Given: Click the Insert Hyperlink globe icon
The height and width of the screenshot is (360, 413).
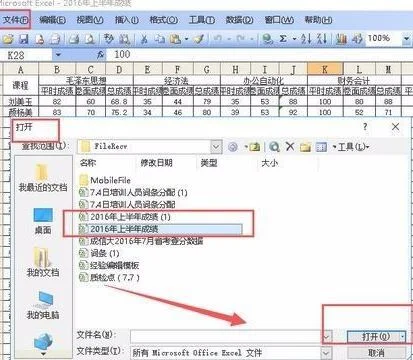Looking at the screenshot, I should tap(267, 39).
